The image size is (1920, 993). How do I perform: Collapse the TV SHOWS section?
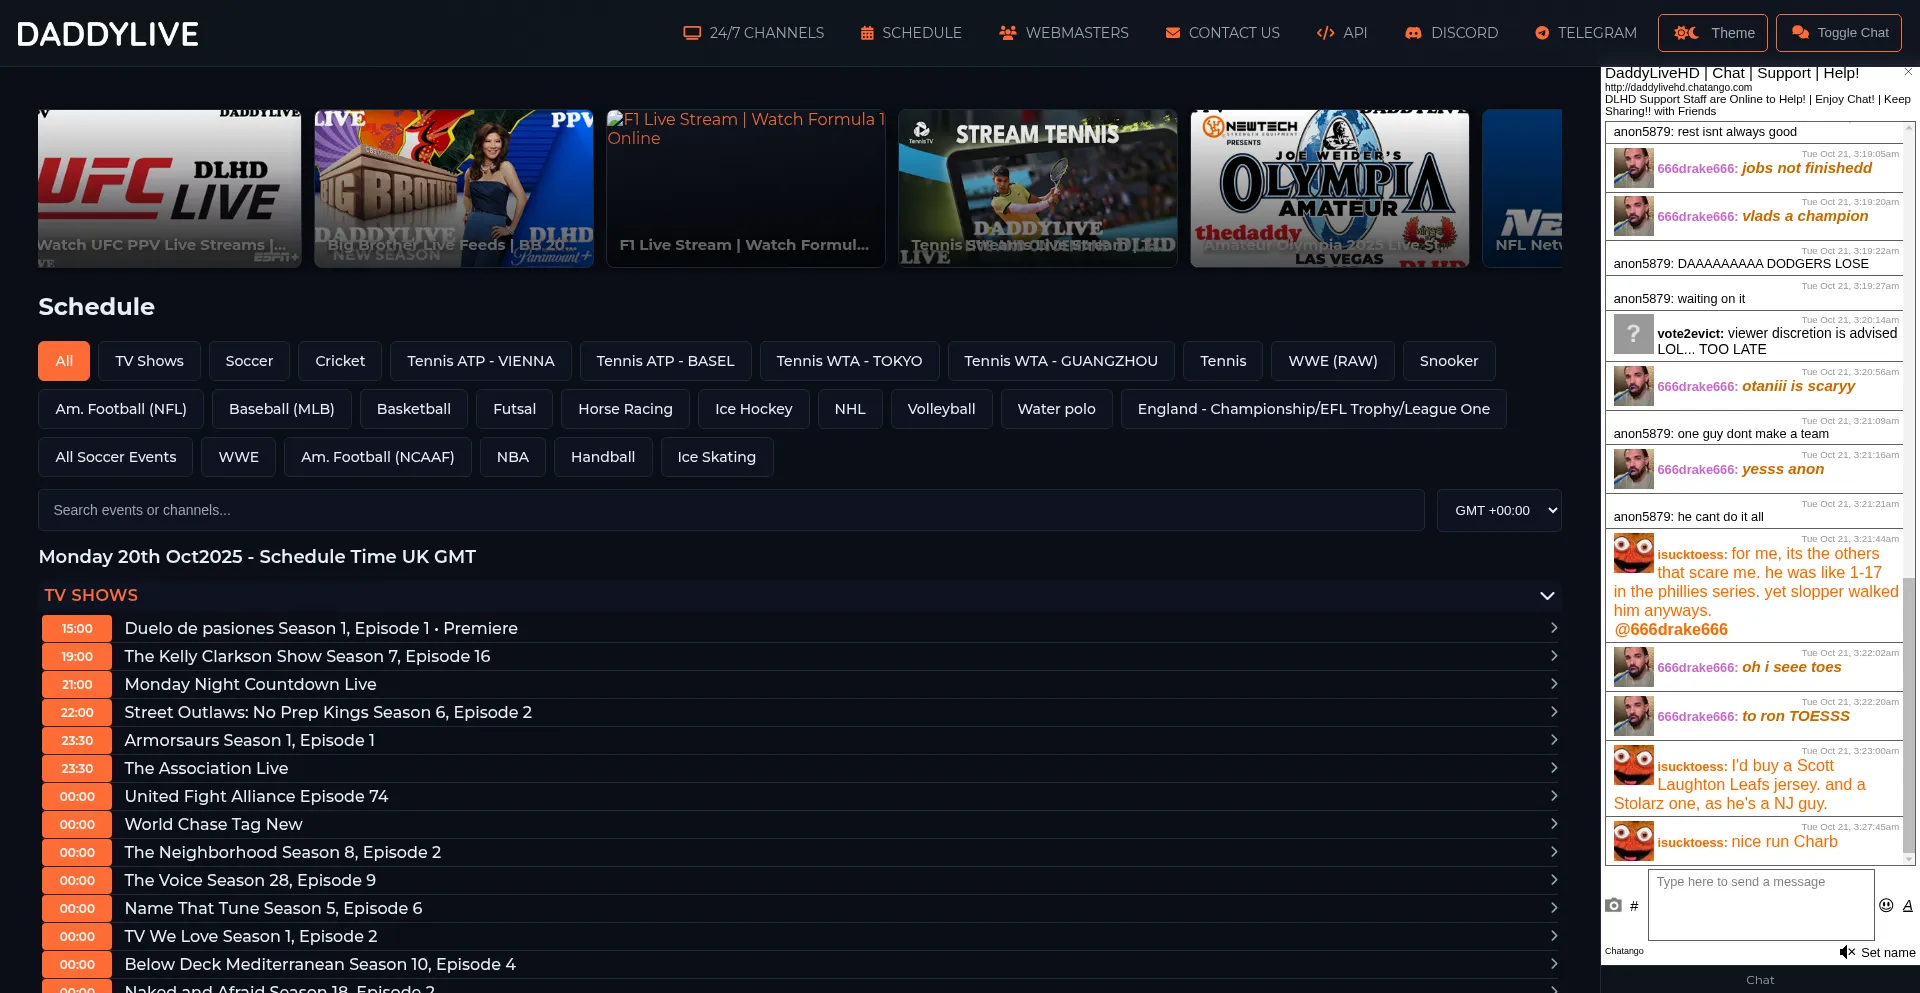[x=1546, y=595]
